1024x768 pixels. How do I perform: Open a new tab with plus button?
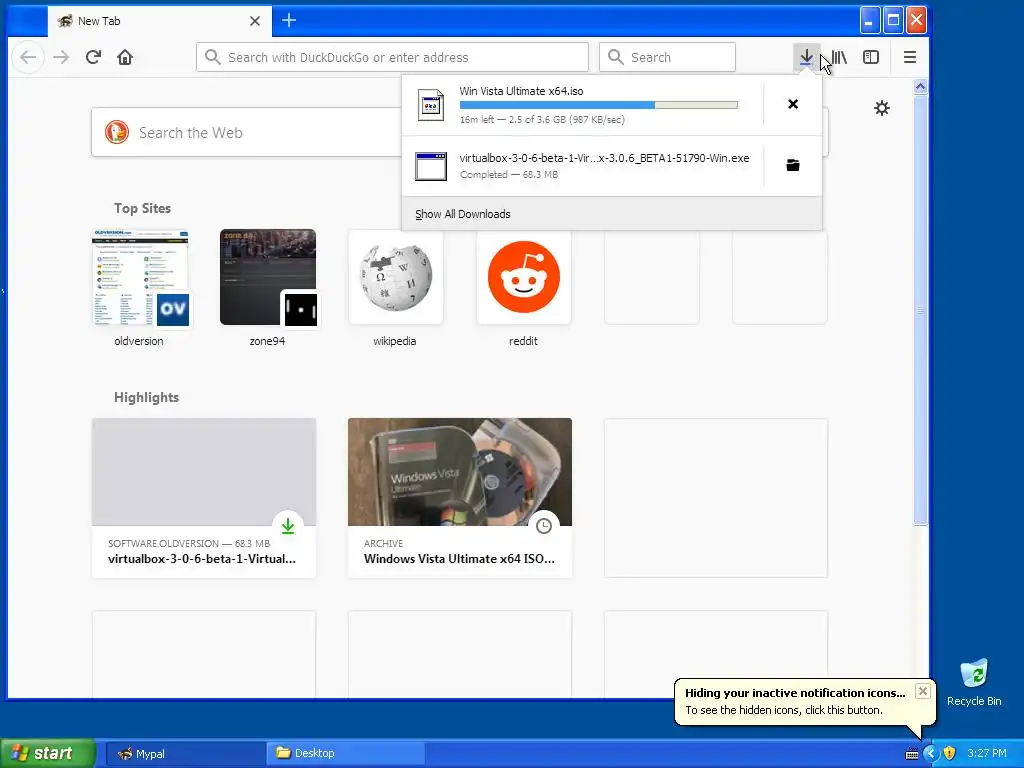pos(289,20)
